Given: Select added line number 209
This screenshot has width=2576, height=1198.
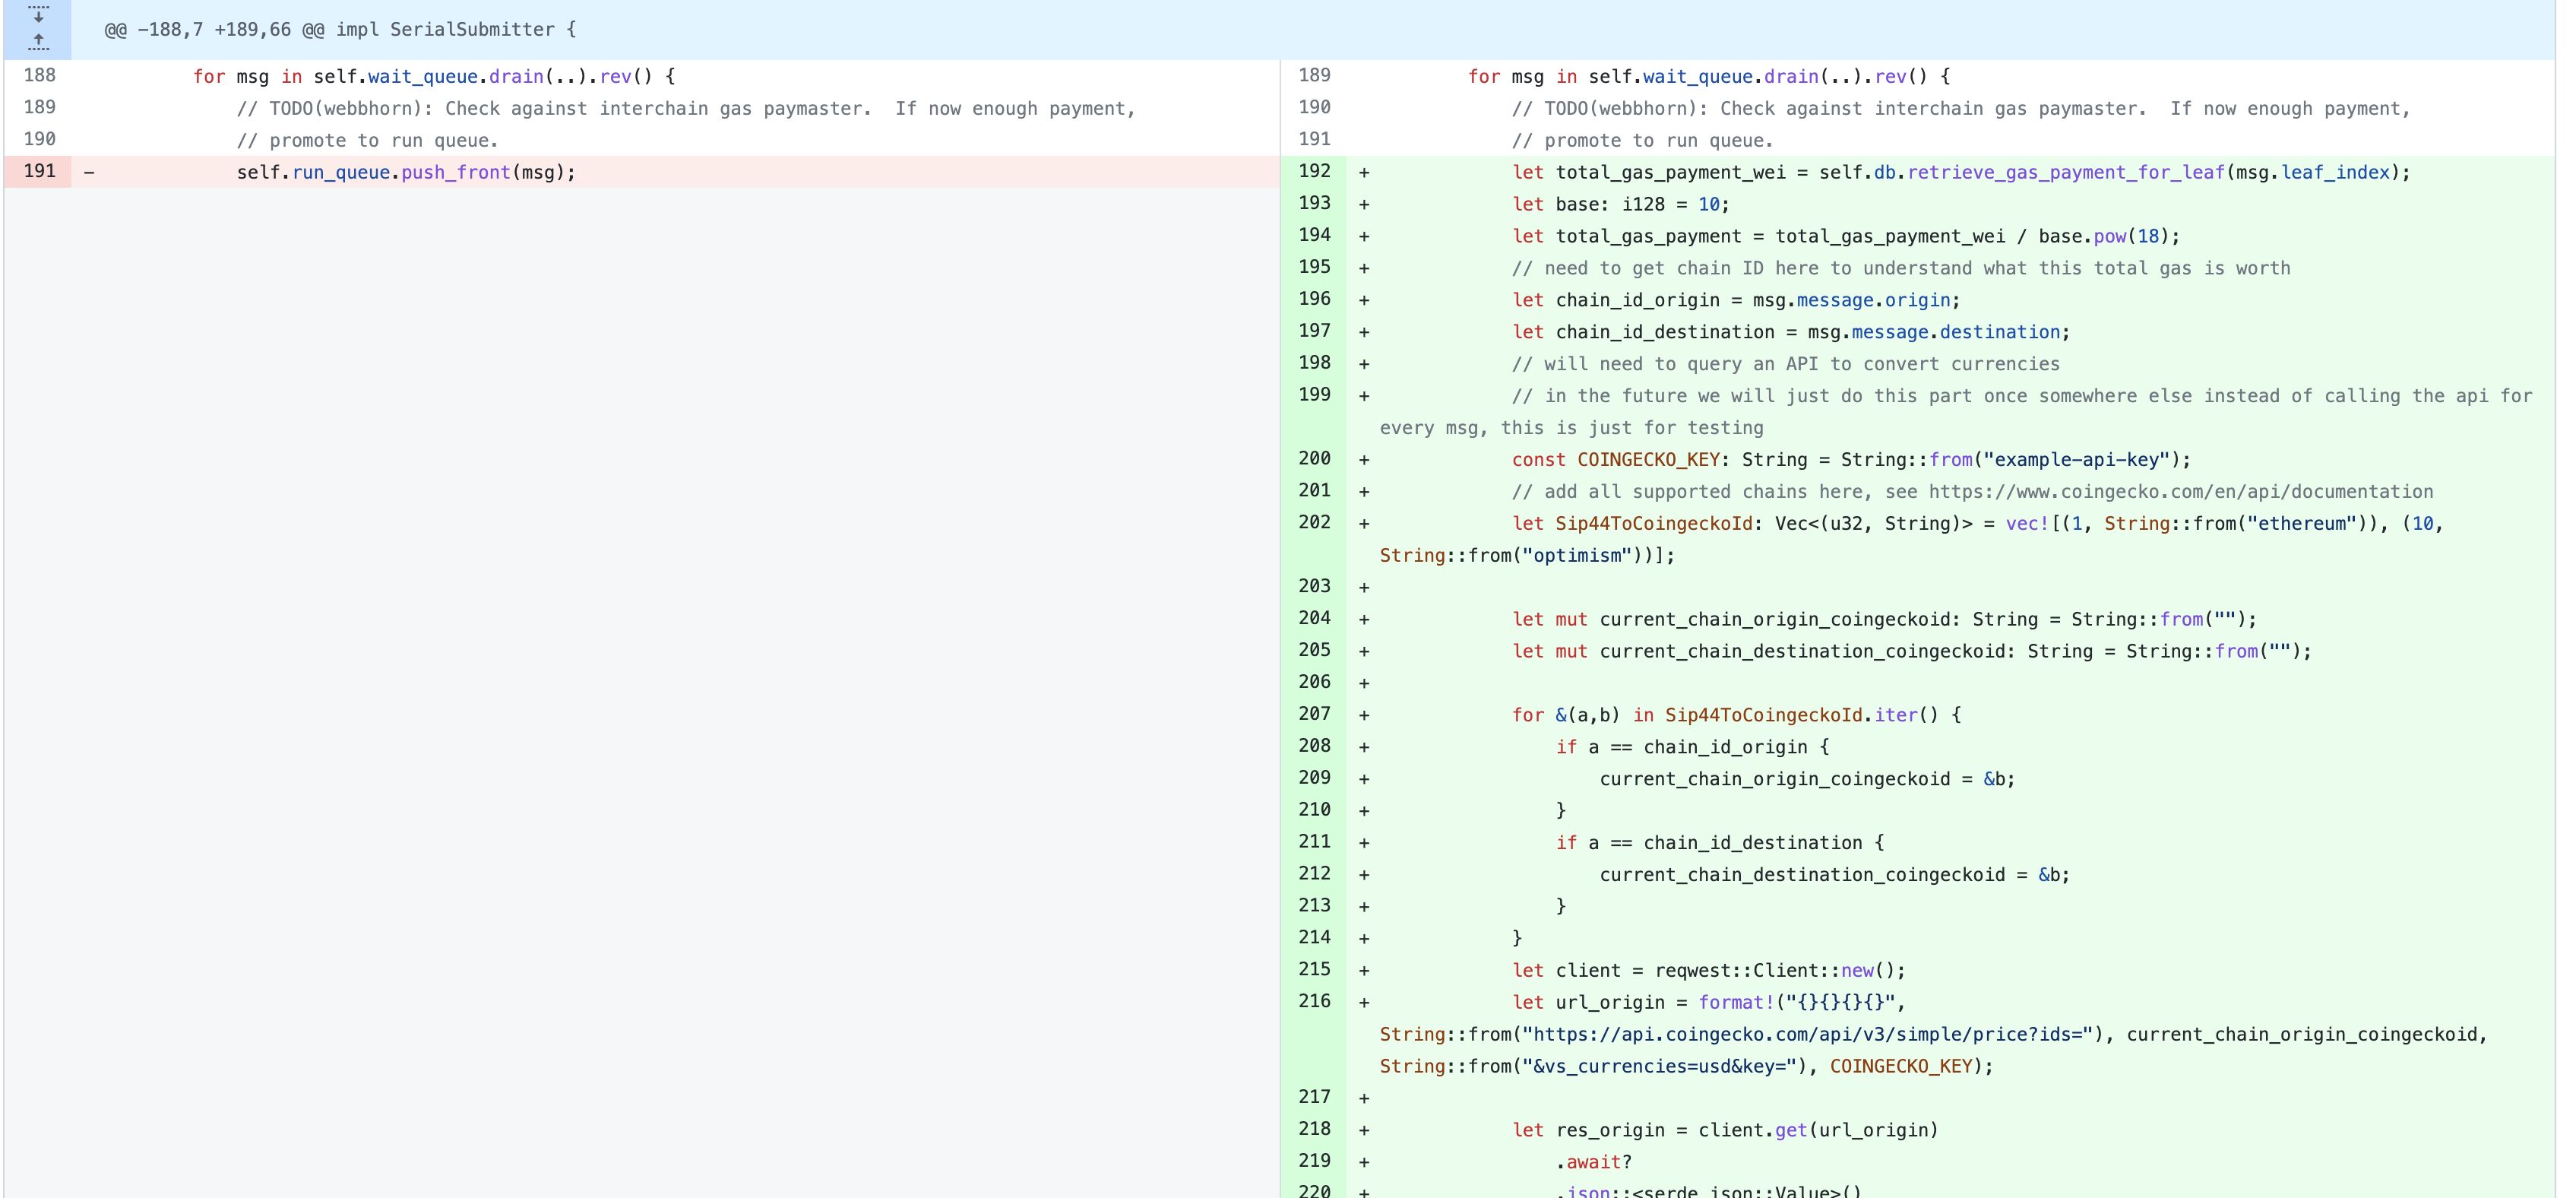Looking at the screenshot, I should [1314, 779].
